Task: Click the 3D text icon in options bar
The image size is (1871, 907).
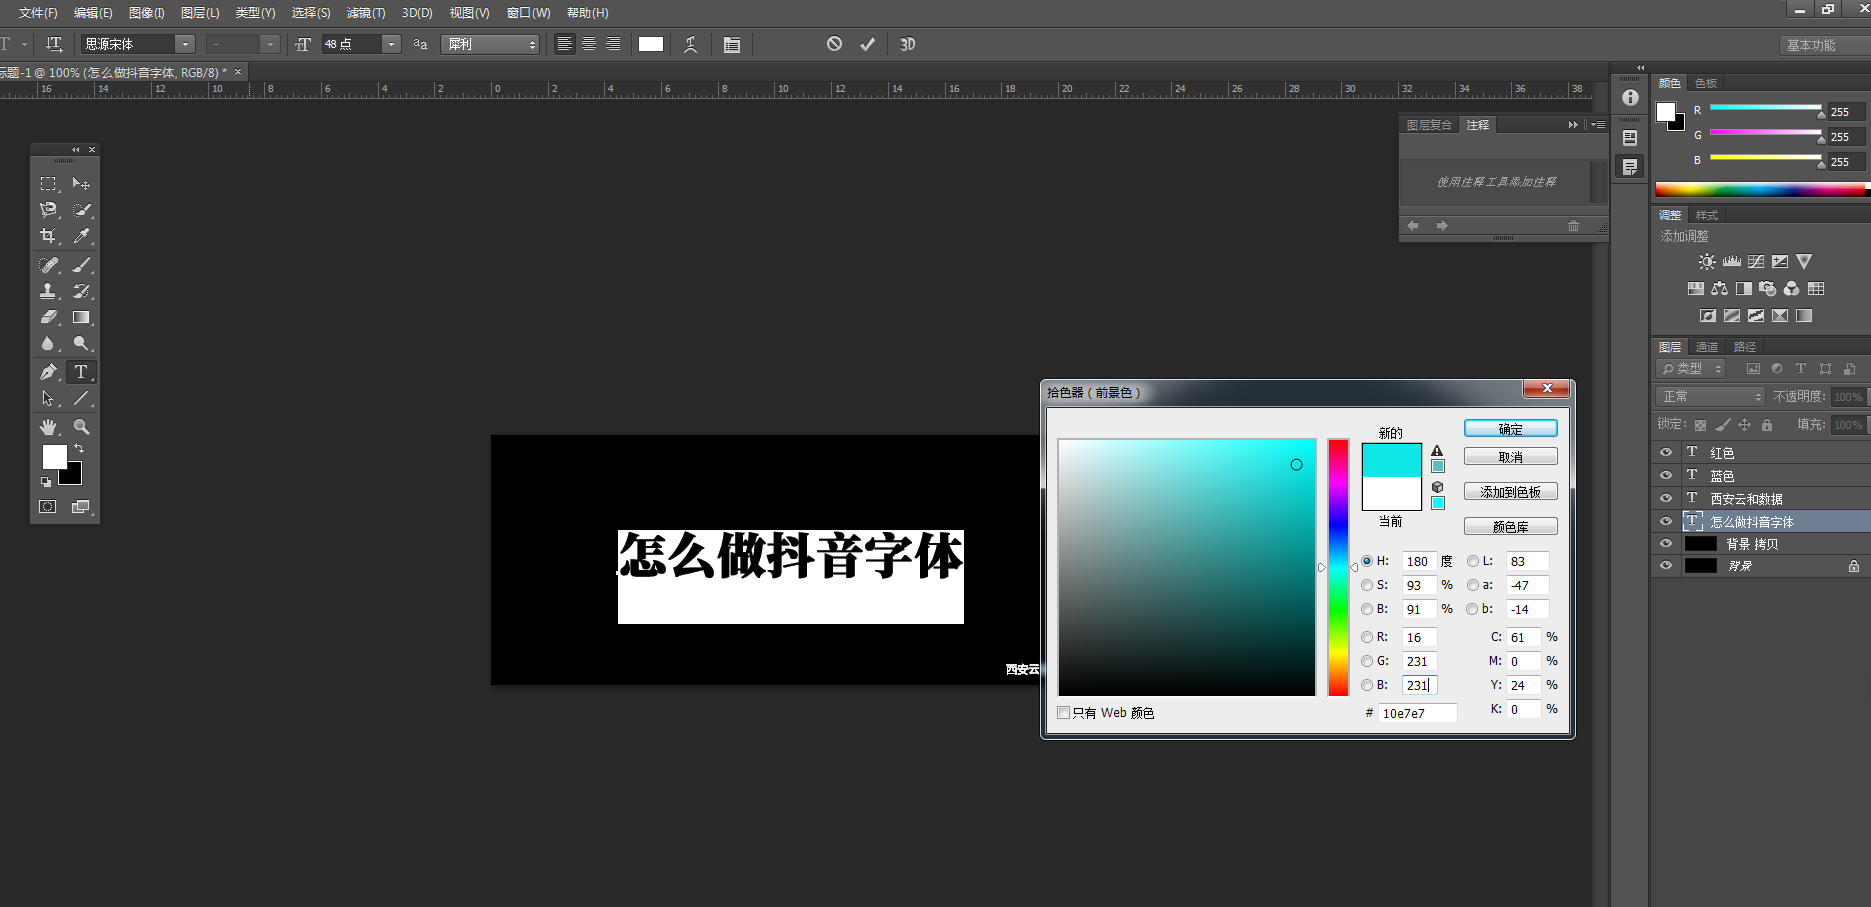Action: tap(907, 44)
